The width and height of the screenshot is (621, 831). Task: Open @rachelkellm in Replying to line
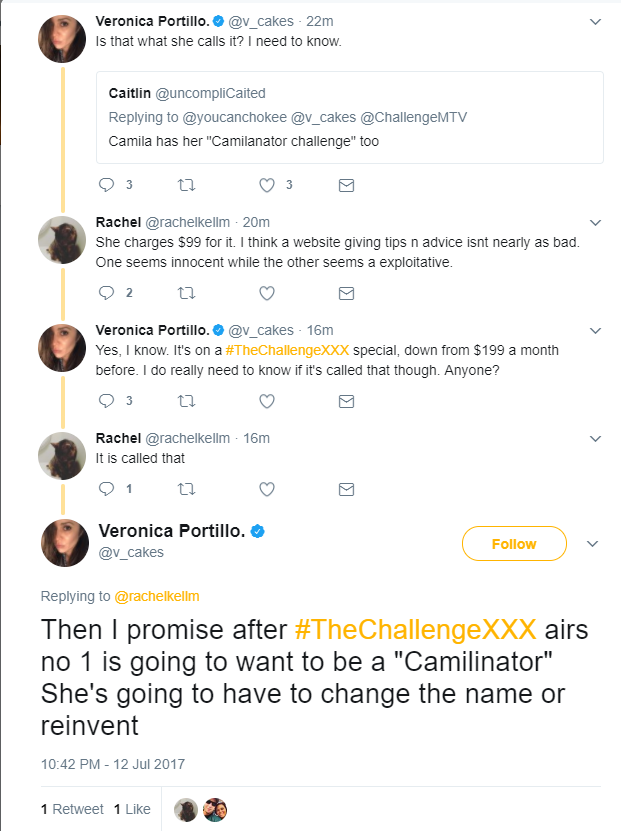pyautogui.click(x=157, y=596)
